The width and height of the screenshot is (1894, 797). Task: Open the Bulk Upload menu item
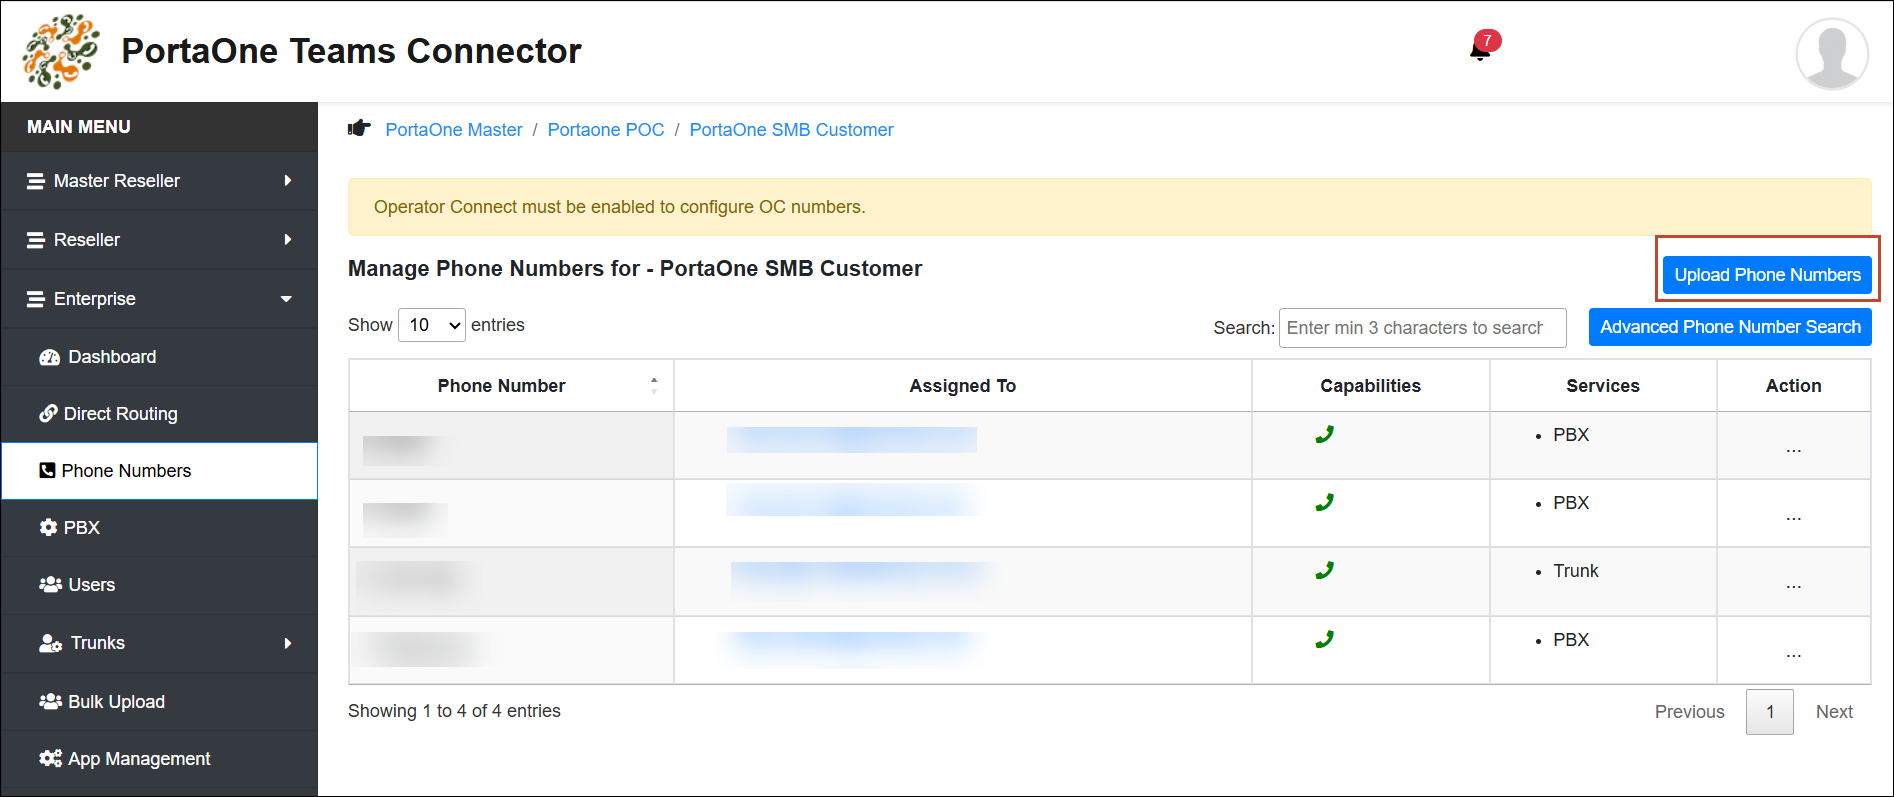(159, 701)
